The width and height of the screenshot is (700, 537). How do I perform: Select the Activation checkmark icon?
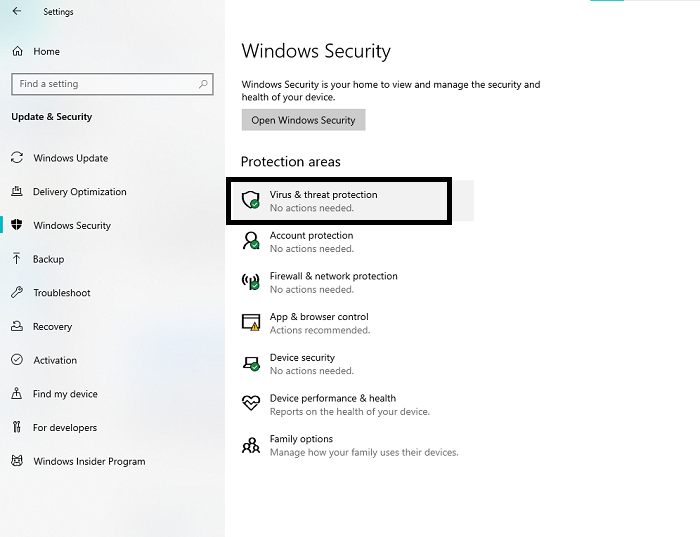17,360
